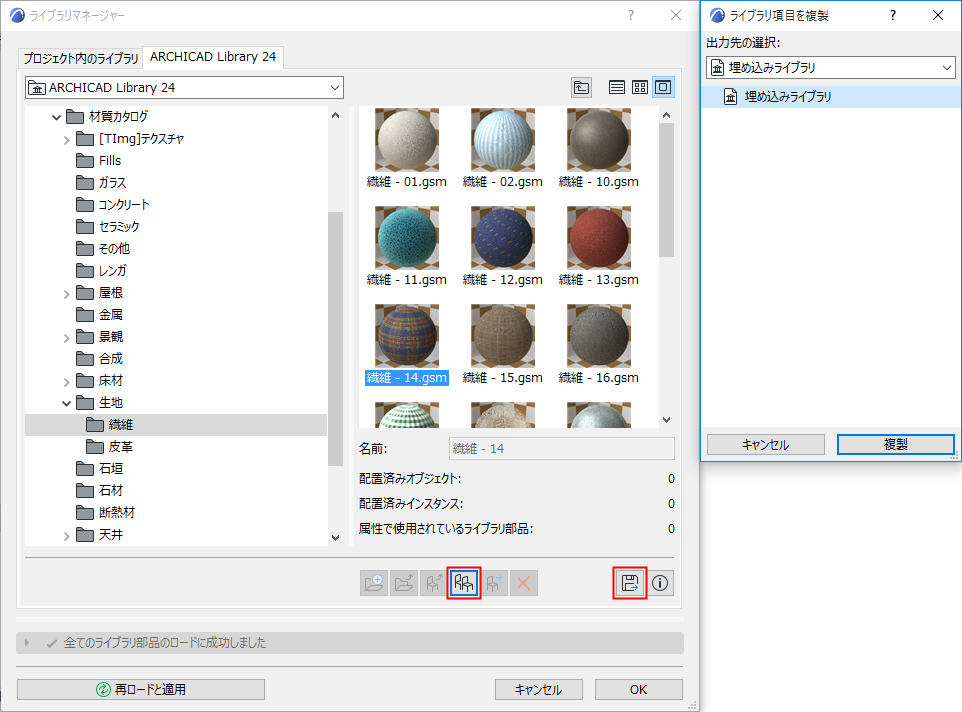Collapse the 材質カタログ folder

(56, 117)
